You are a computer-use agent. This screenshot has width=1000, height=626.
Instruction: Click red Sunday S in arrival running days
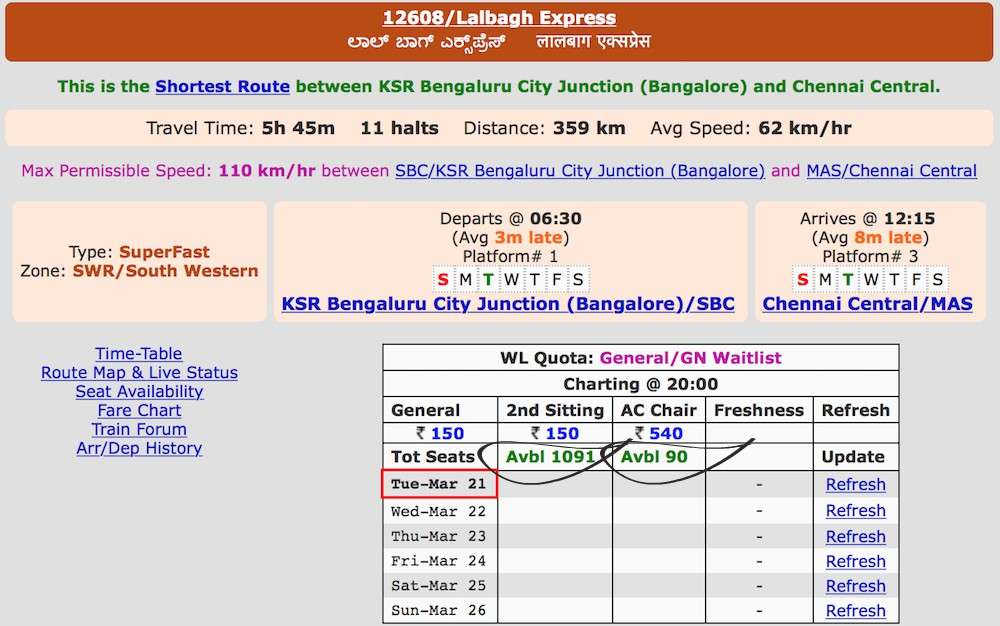click(802, 279)
